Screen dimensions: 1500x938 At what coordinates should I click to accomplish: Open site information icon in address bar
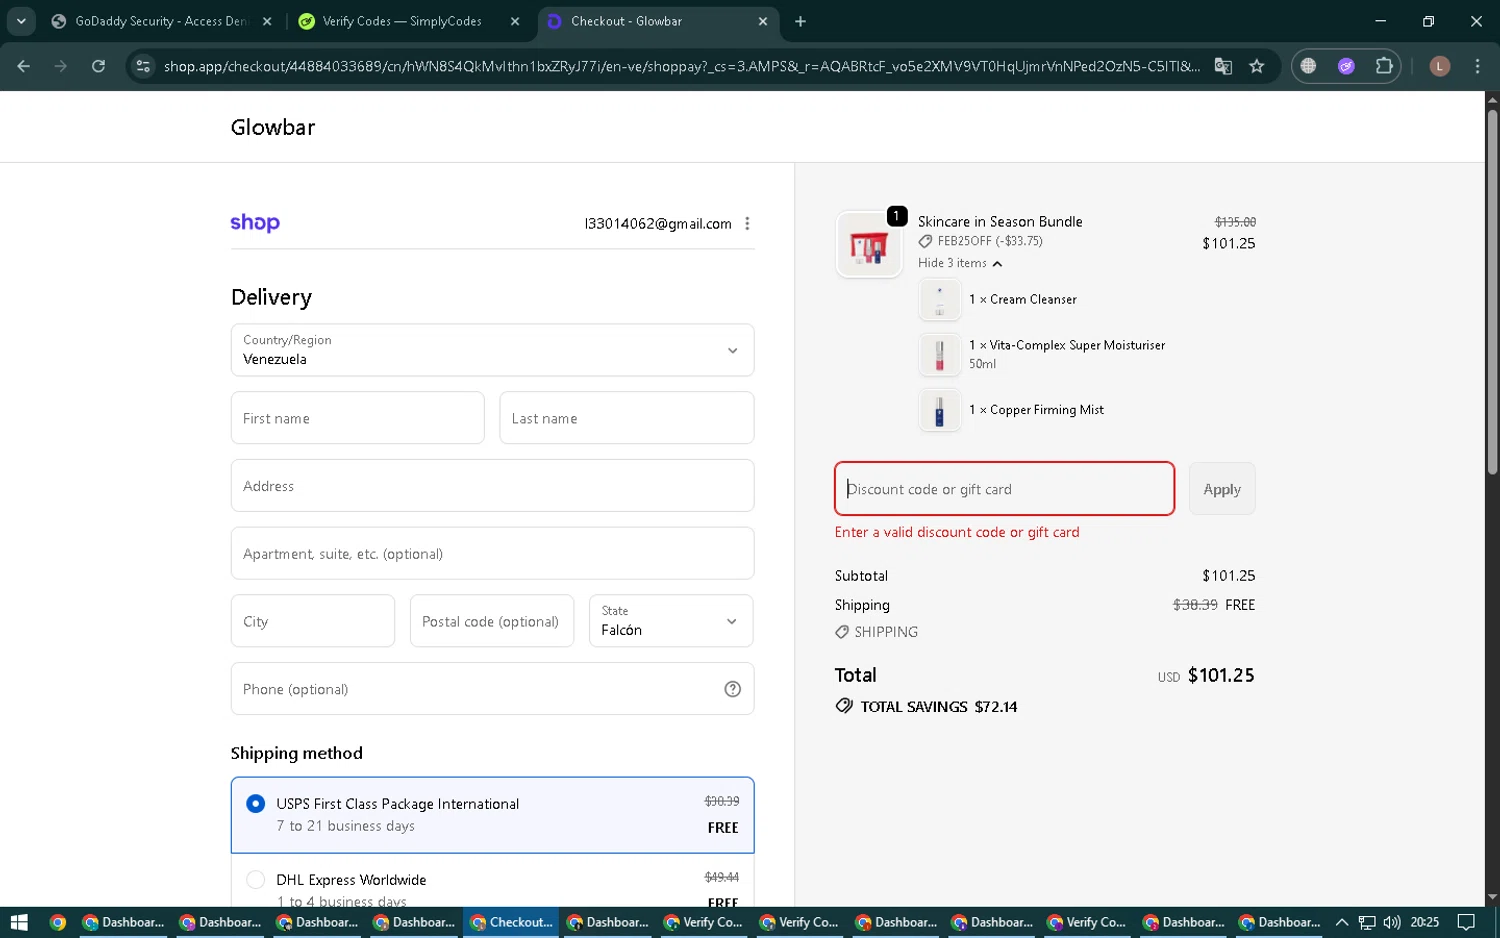coord(143,66)
